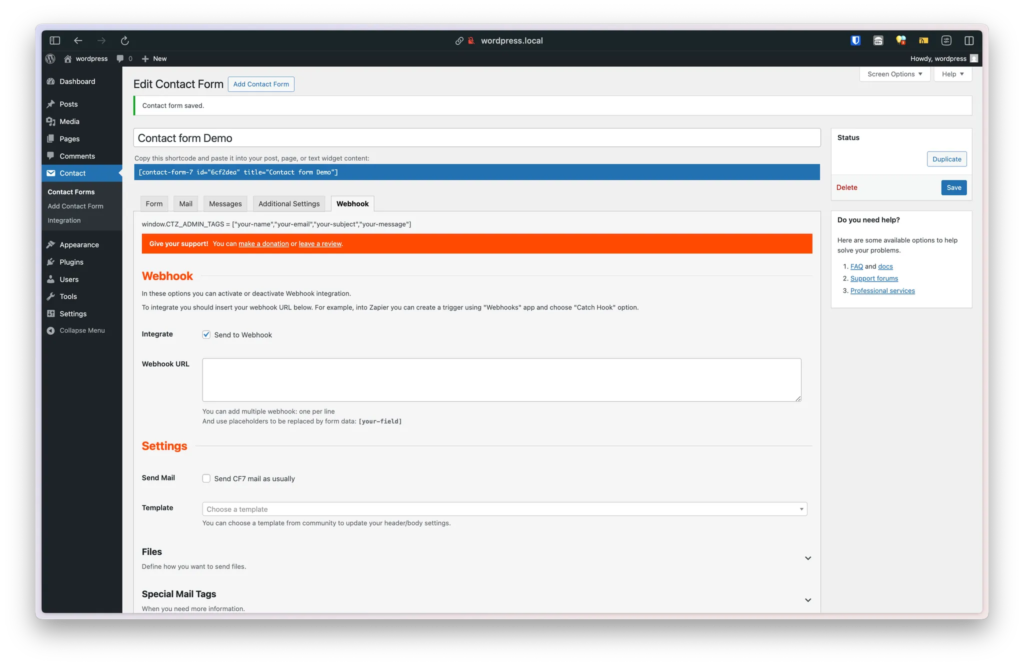The image size is (1024, 666).
Task: Click the Dashboard sidebar icon
Action: click(x=51, y=82)
